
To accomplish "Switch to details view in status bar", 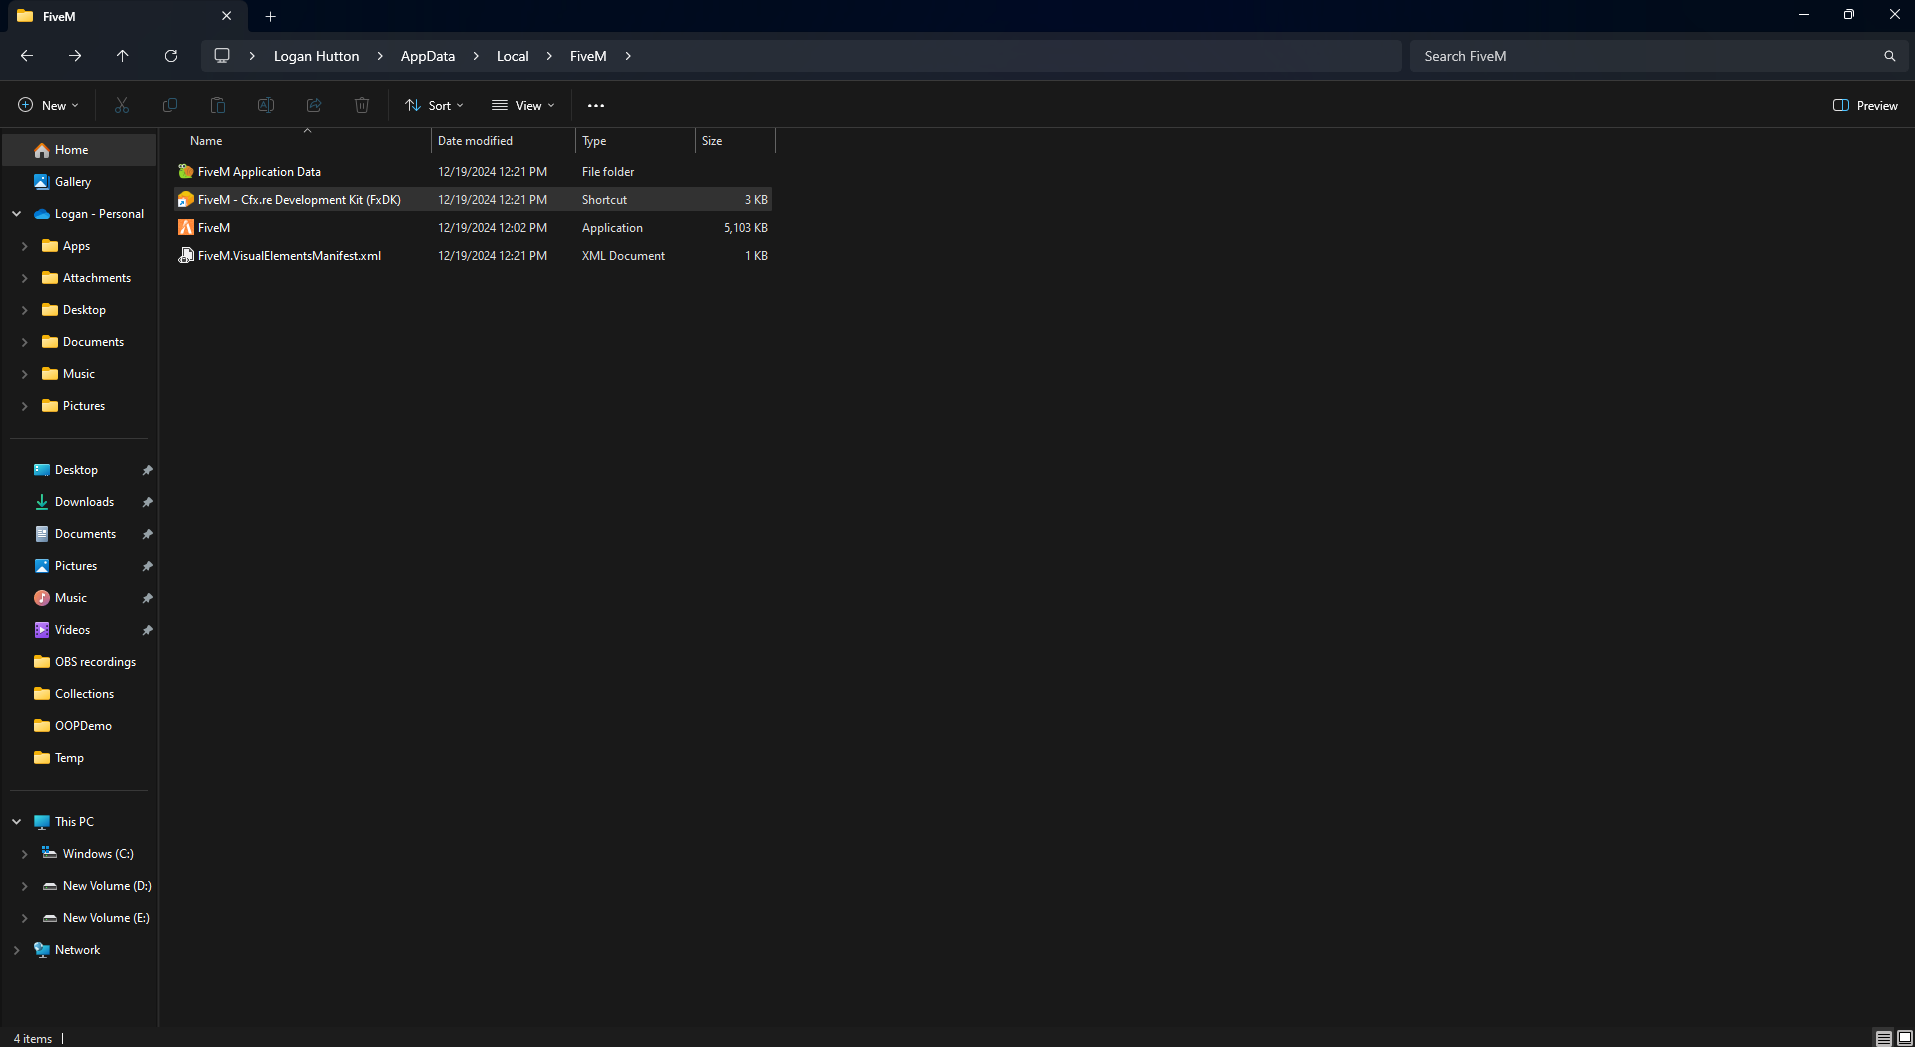I will [x=1883, y=1038].
